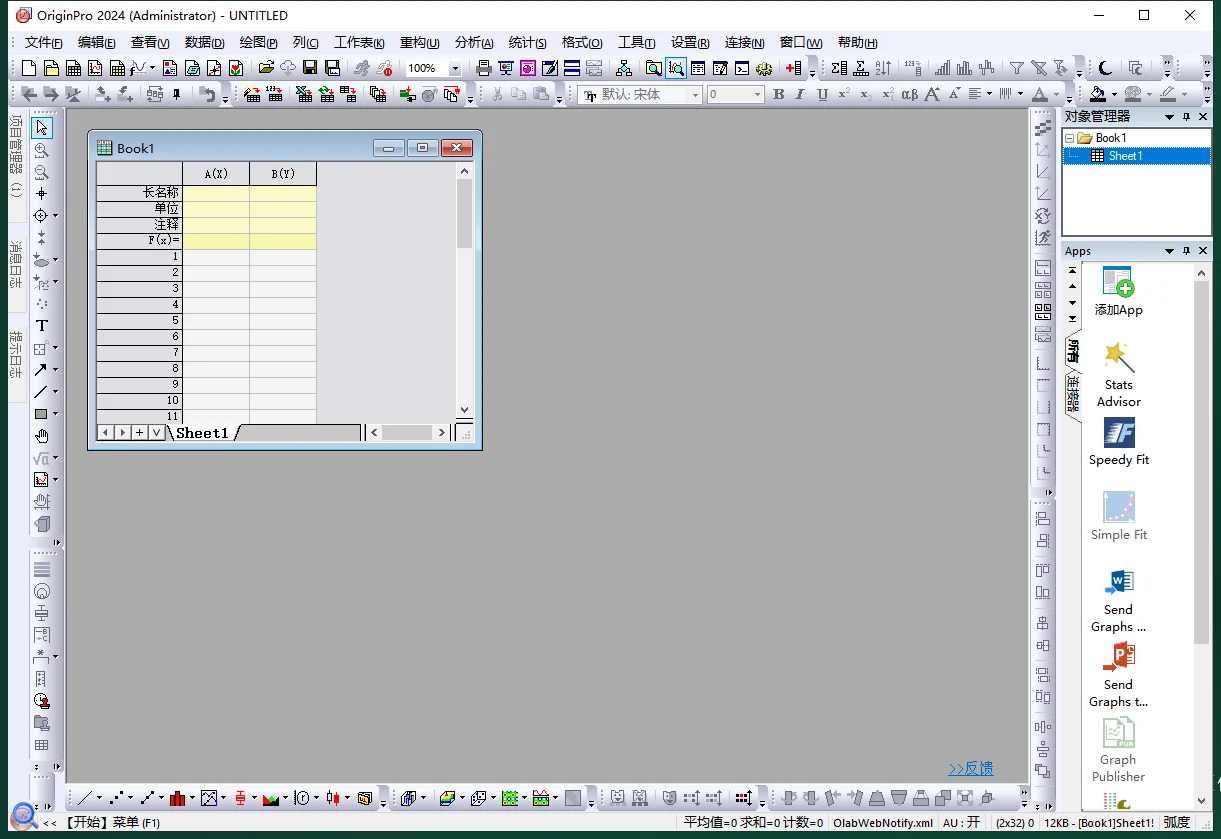Screen dimensions: 1221x839
Task: Open the font size dropdown
Action: click(x=757, y=95)
